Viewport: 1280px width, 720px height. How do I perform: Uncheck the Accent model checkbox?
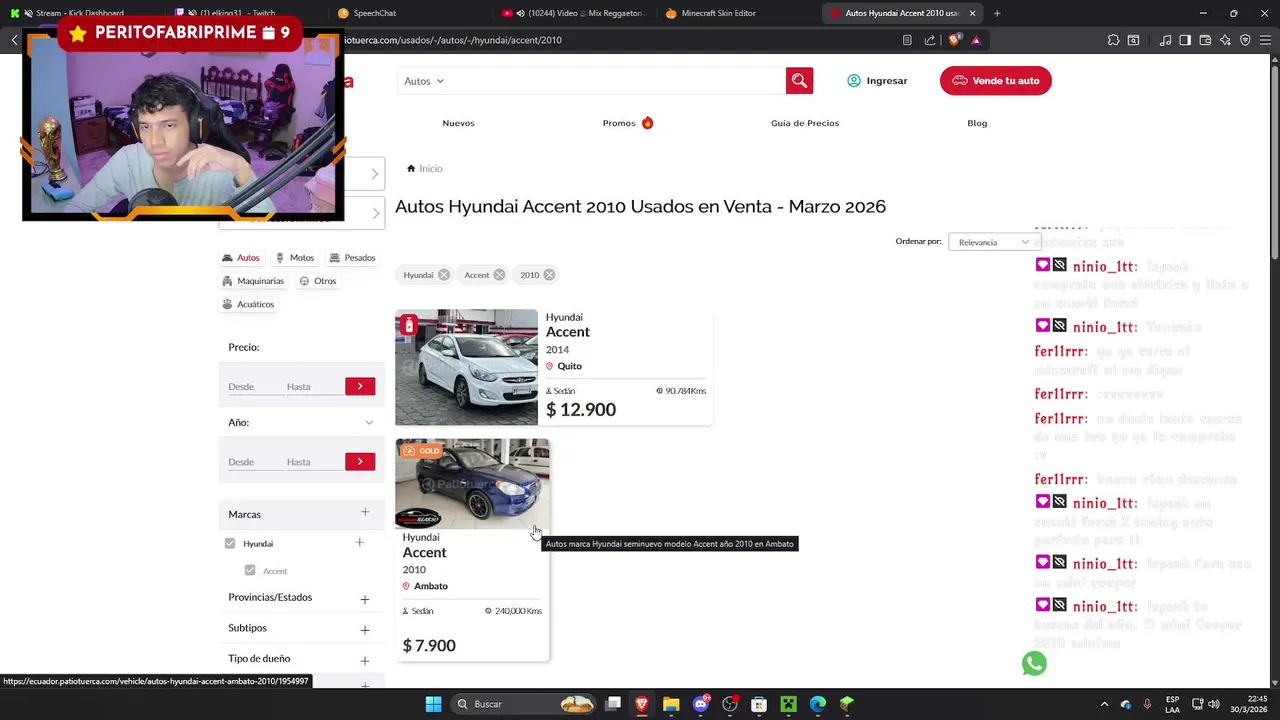[x=250, y=570]
